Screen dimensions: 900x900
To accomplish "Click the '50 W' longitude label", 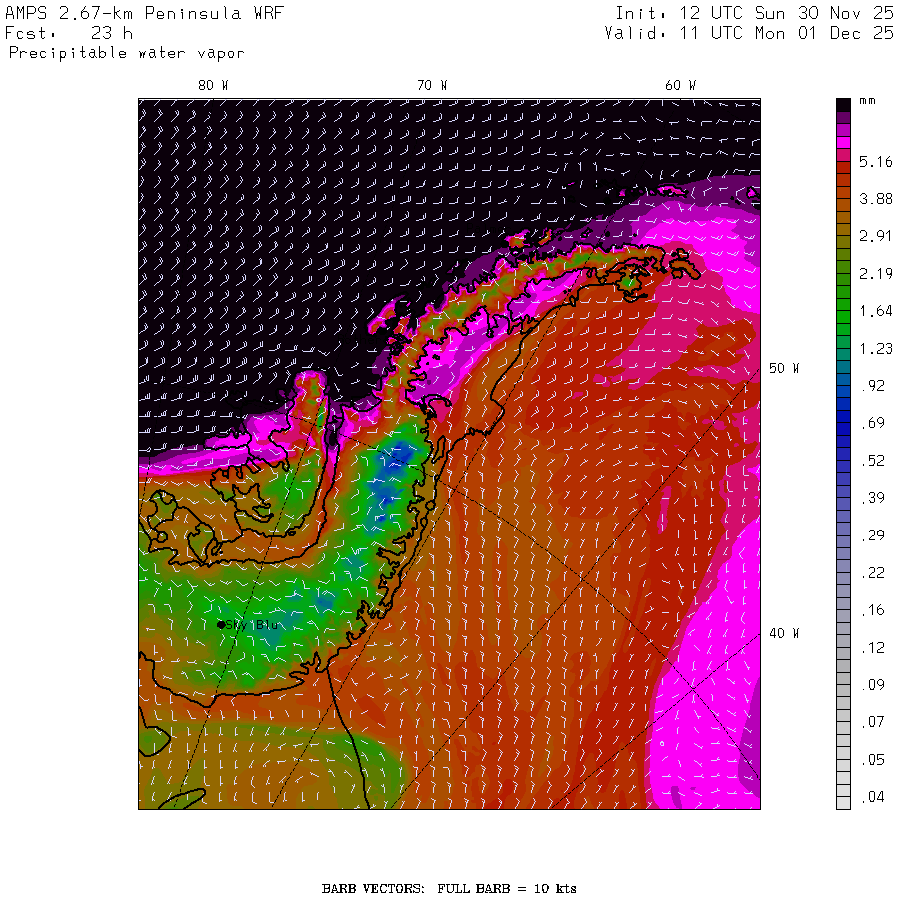I will pyautogui.click(x=784, y=368).
